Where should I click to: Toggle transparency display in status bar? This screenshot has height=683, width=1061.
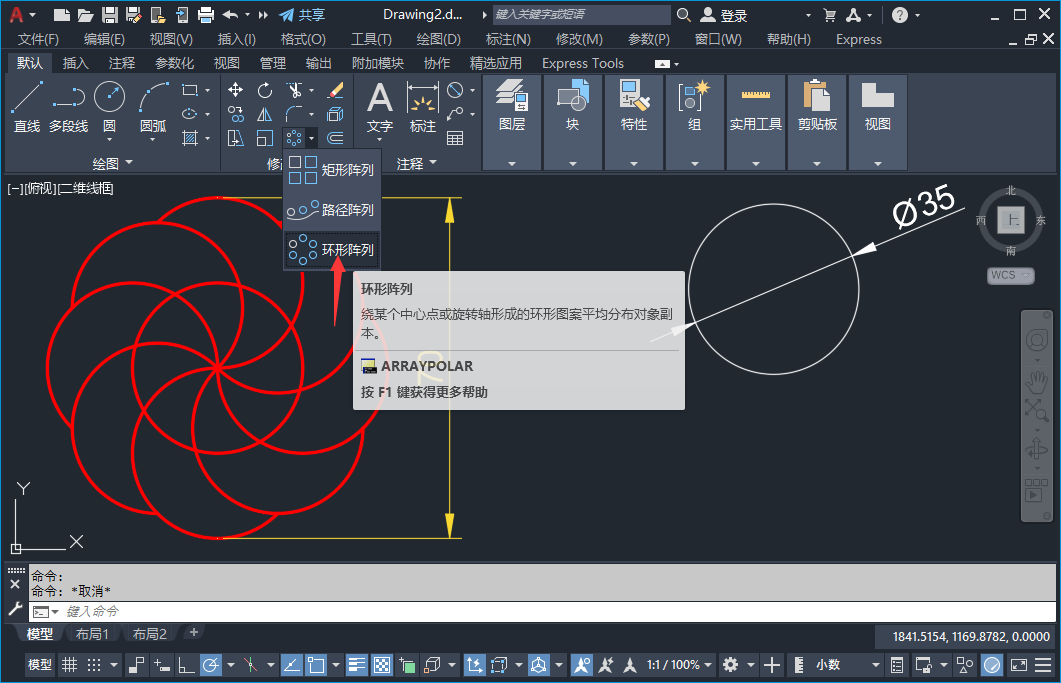coord(382,665)
